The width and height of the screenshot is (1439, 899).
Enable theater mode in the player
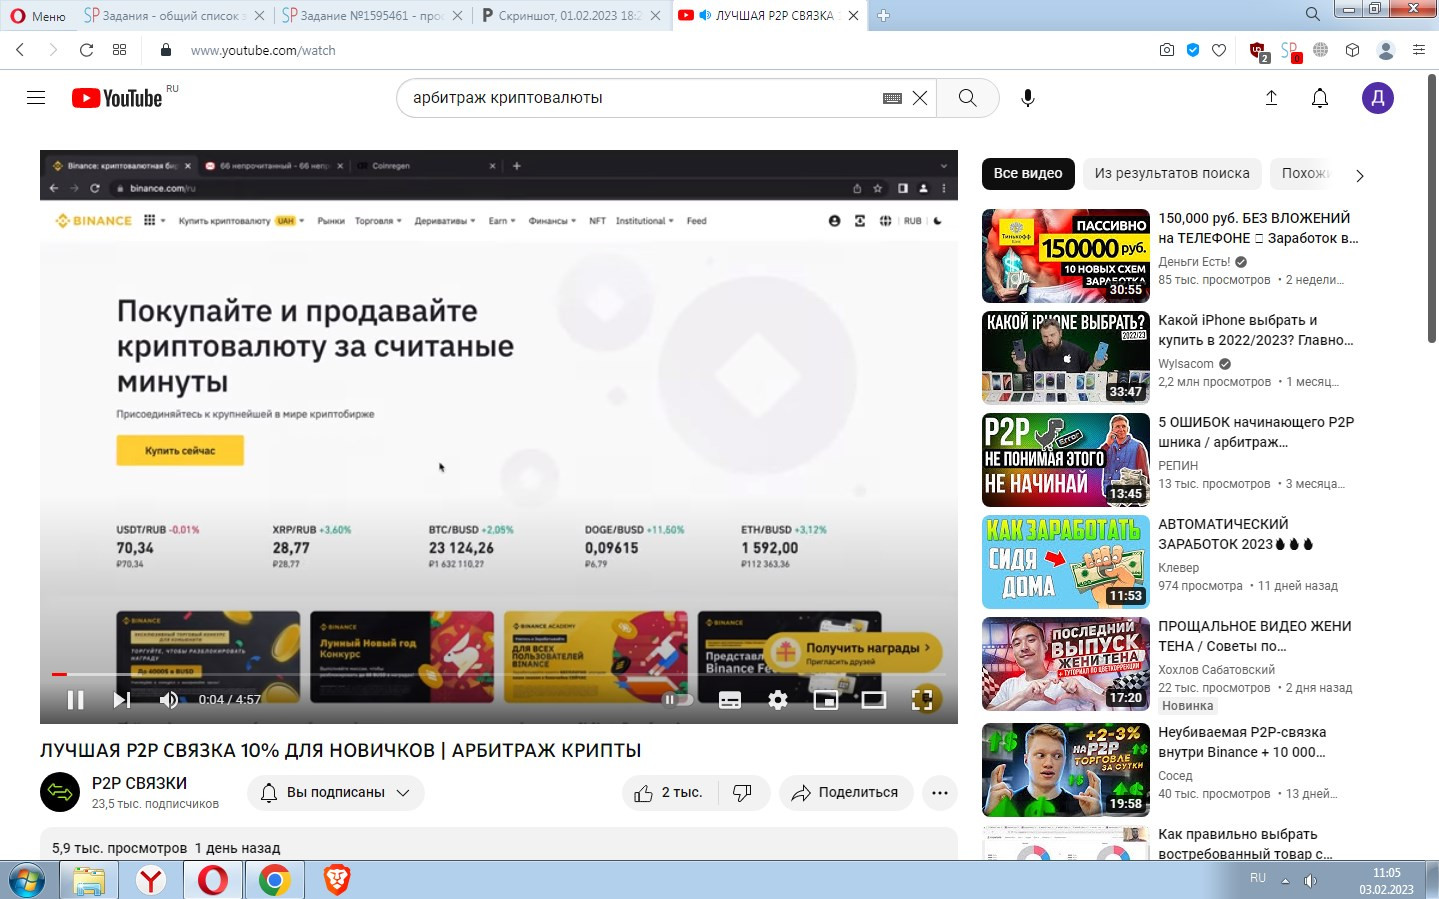click(874, 700)
